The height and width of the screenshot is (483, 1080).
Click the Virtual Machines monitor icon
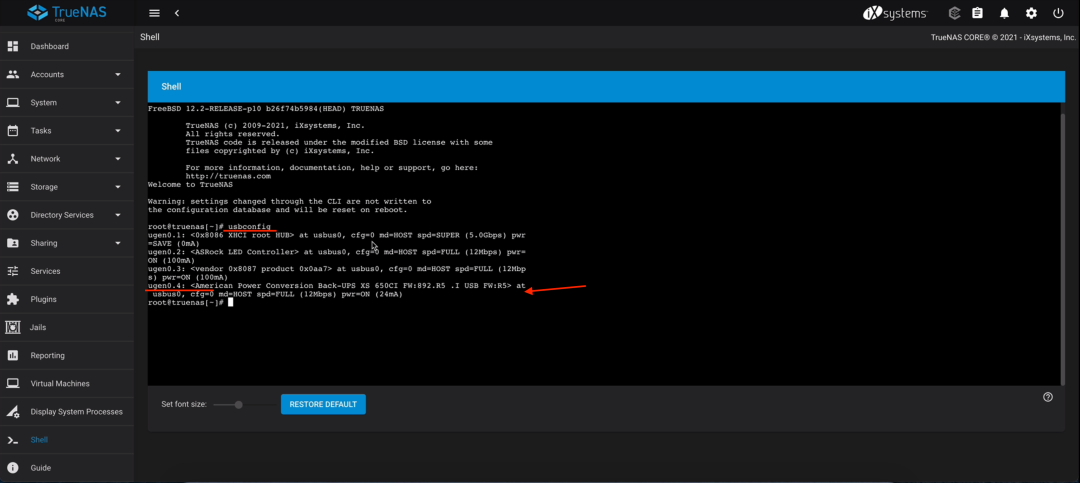[12, 383]
